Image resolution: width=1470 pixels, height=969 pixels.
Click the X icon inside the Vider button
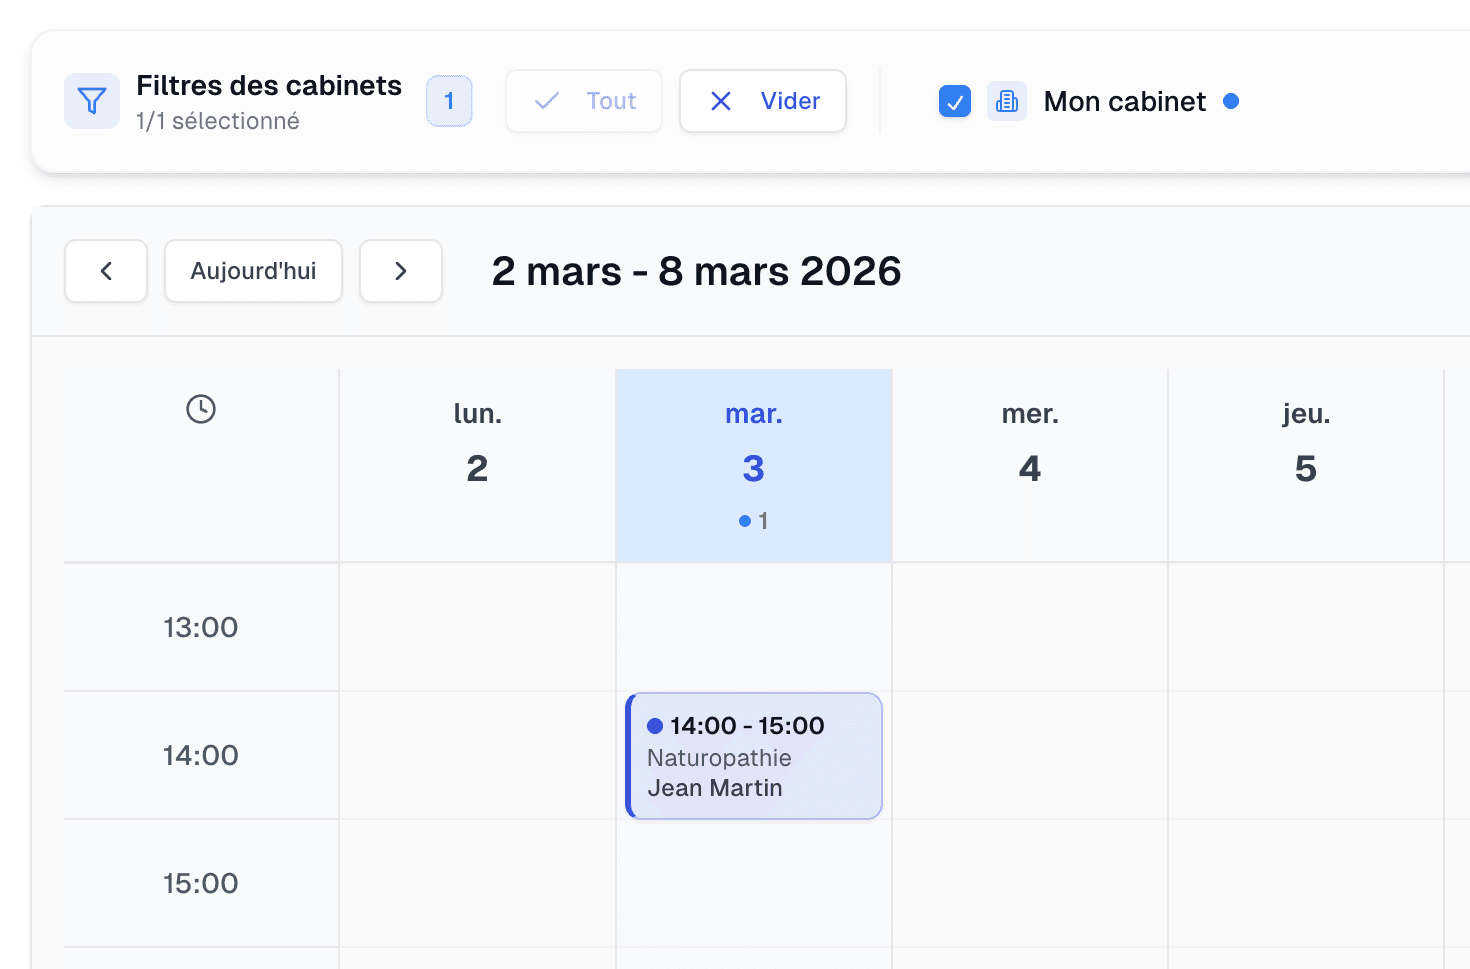[721, 101]
